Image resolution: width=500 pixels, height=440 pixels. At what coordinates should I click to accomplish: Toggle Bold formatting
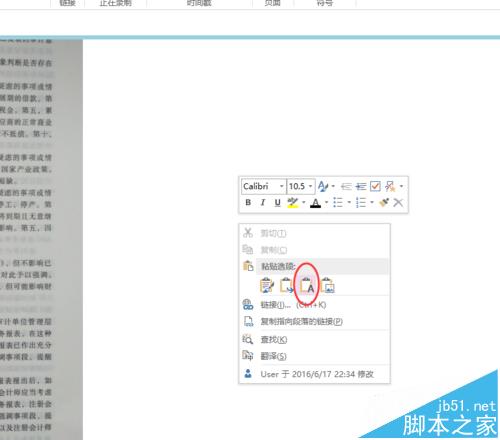(x=248, y=202)
